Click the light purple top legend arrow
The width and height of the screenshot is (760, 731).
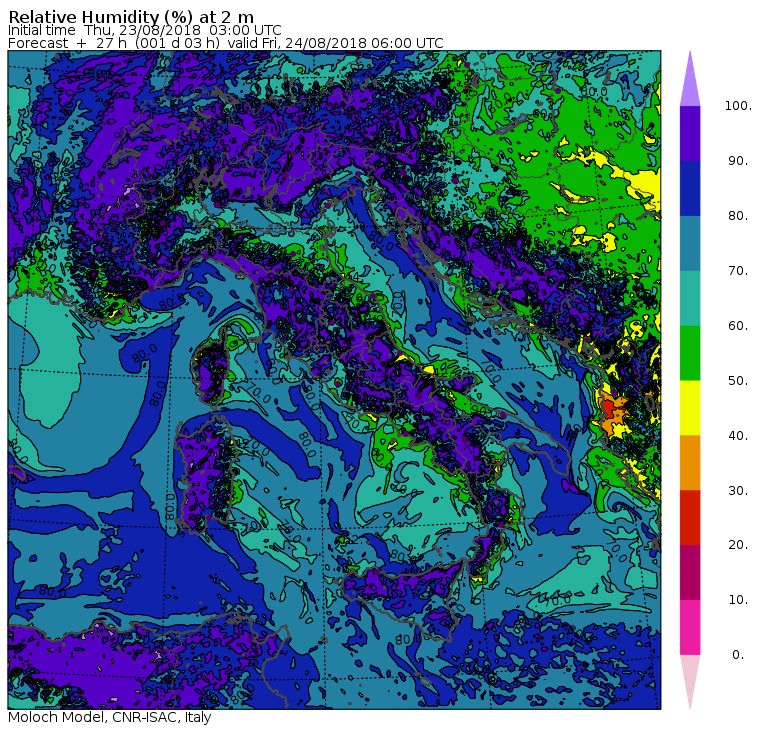[x=690, y=82]
